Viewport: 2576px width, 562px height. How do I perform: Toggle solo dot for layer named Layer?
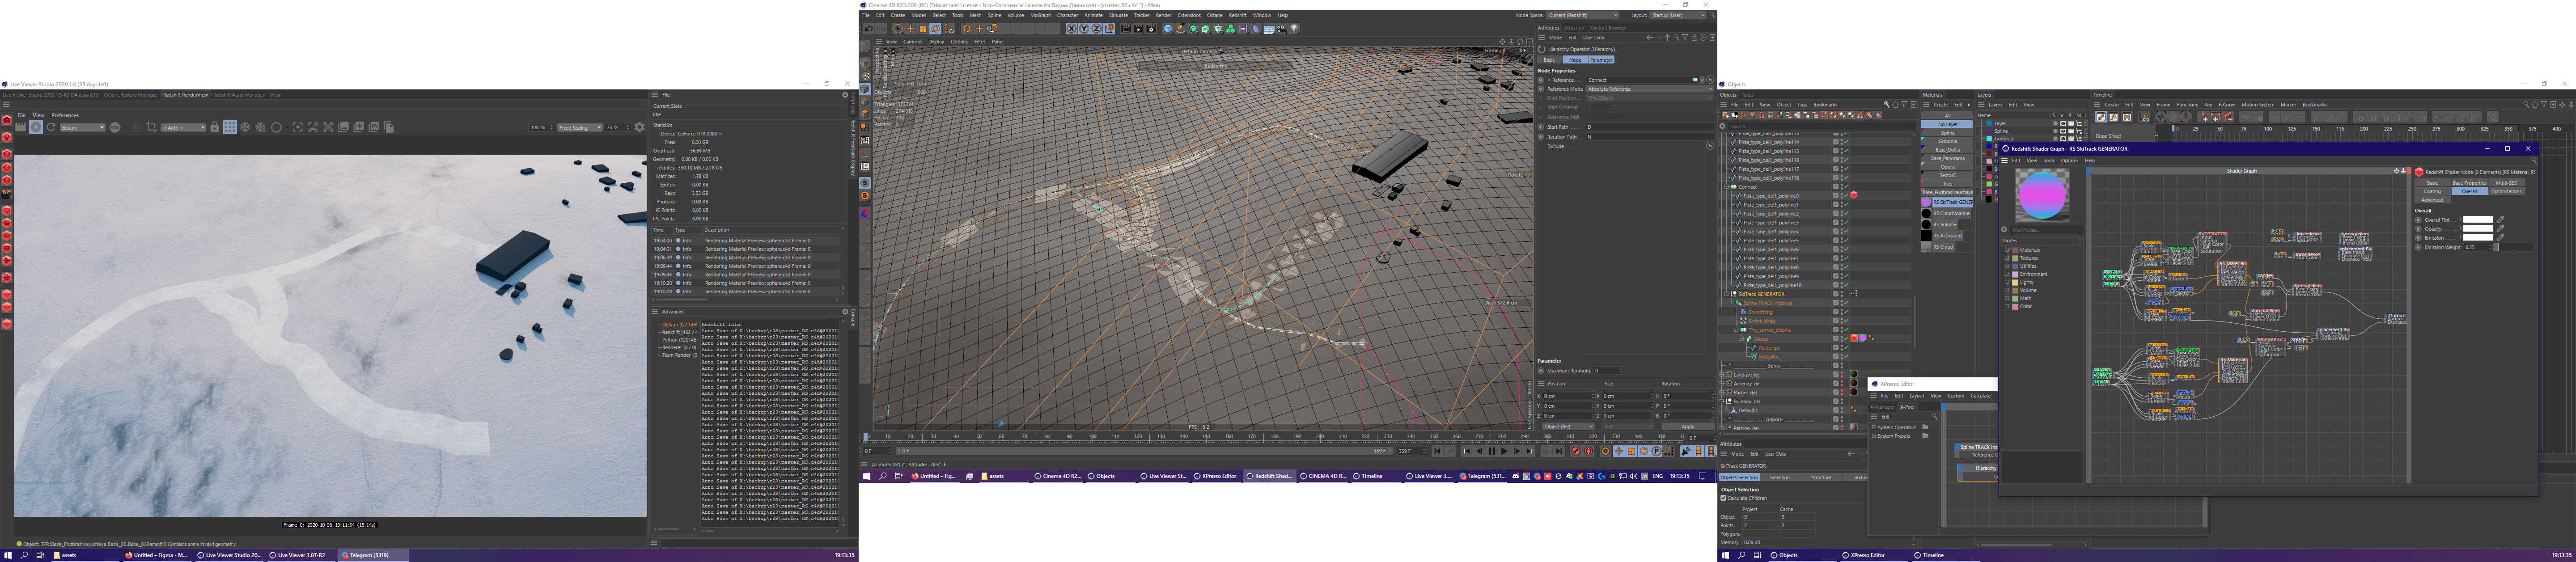2055,124
